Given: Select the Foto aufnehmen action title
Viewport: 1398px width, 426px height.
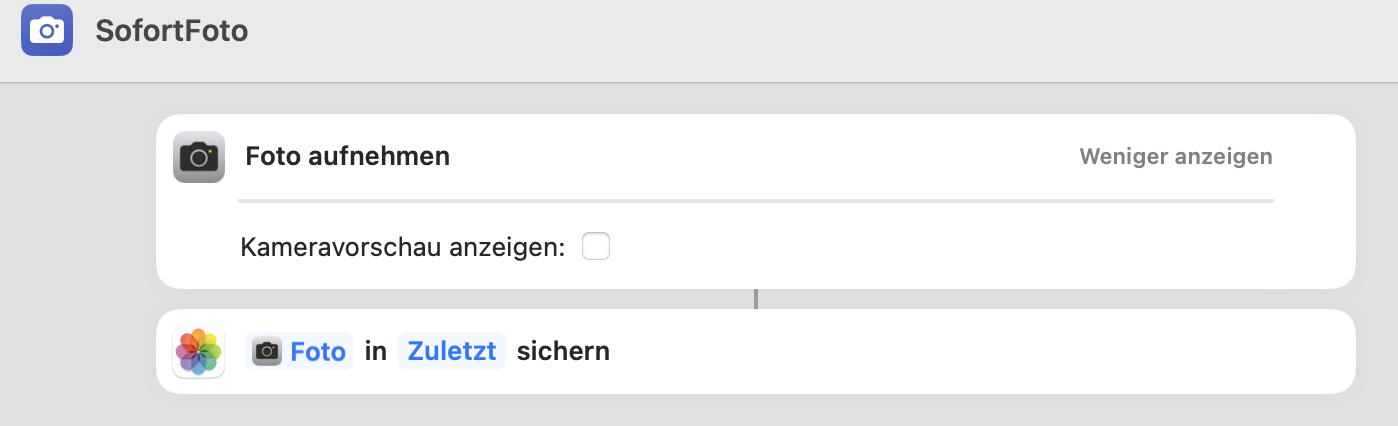Looking at the screenshot, I should click(348, 157).
